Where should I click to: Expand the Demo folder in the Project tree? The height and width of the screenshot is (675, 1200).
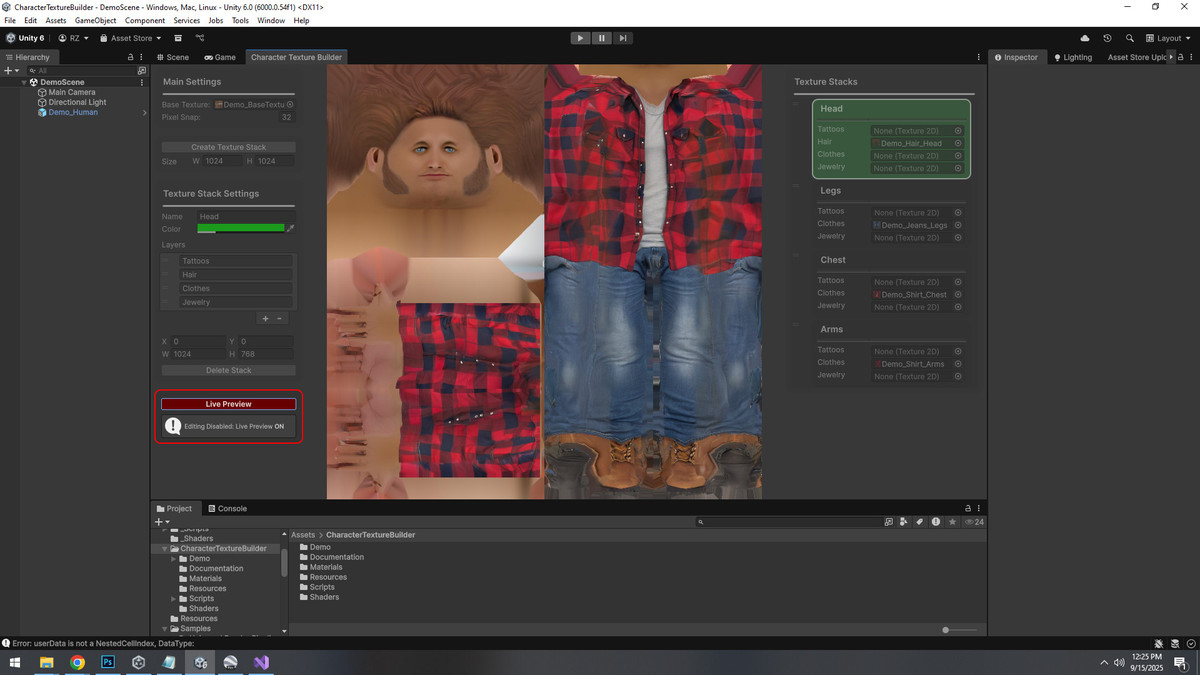[173, 559]
